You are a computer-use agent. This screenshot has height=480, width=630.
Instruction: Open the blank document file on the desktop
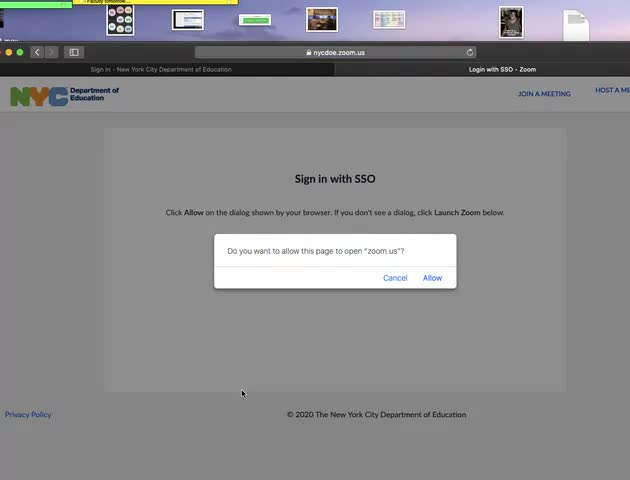[576, 25]
